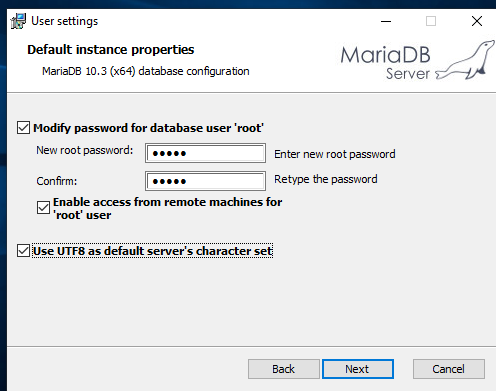Uncheck Modify password for root checkbox
The width and height of the screenshot is (496, 391).
point(23,128)
